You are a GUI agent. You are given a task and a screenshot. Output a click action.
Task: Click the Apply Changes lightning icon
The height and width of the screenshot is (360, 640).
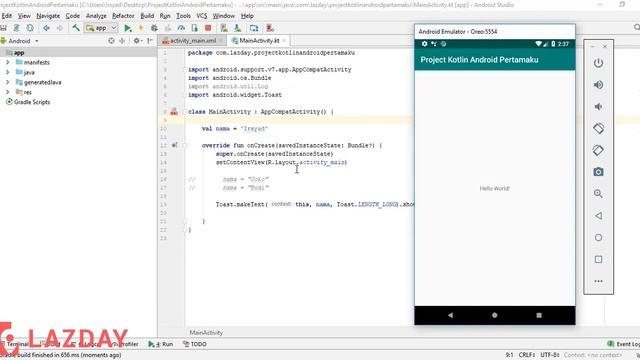pyautogui.click(x=141, y=28)
